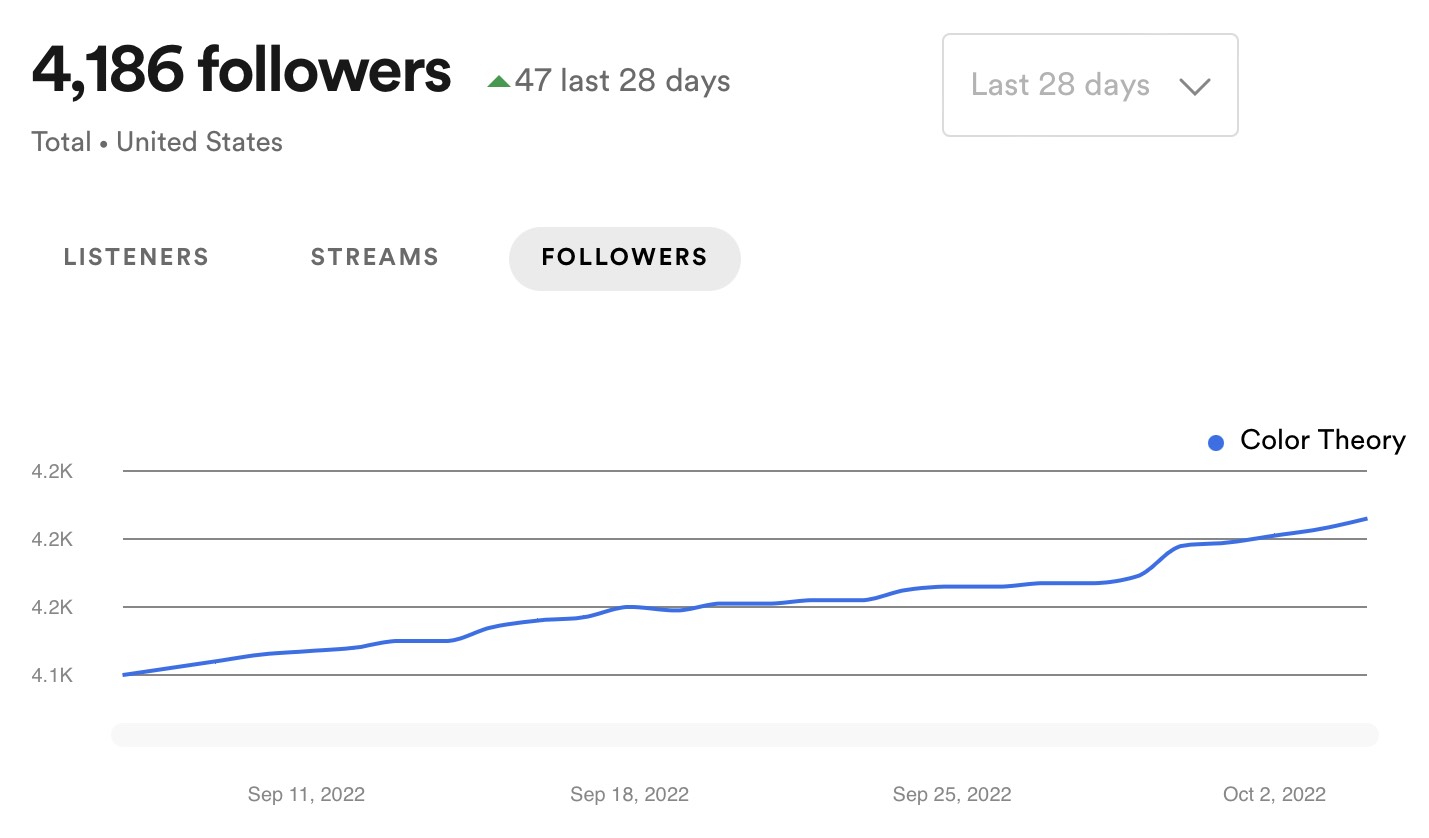Switch to the Streams tab

click(x=374, y=257)
